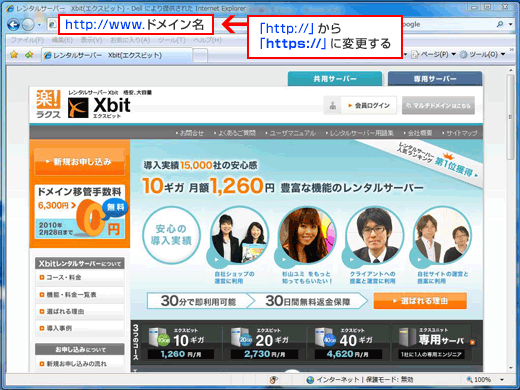The image size is (520, 390).
Task: Open the 選ばれる理由 sidebar link
Action: pyautogui.click(x=80, y=311)
